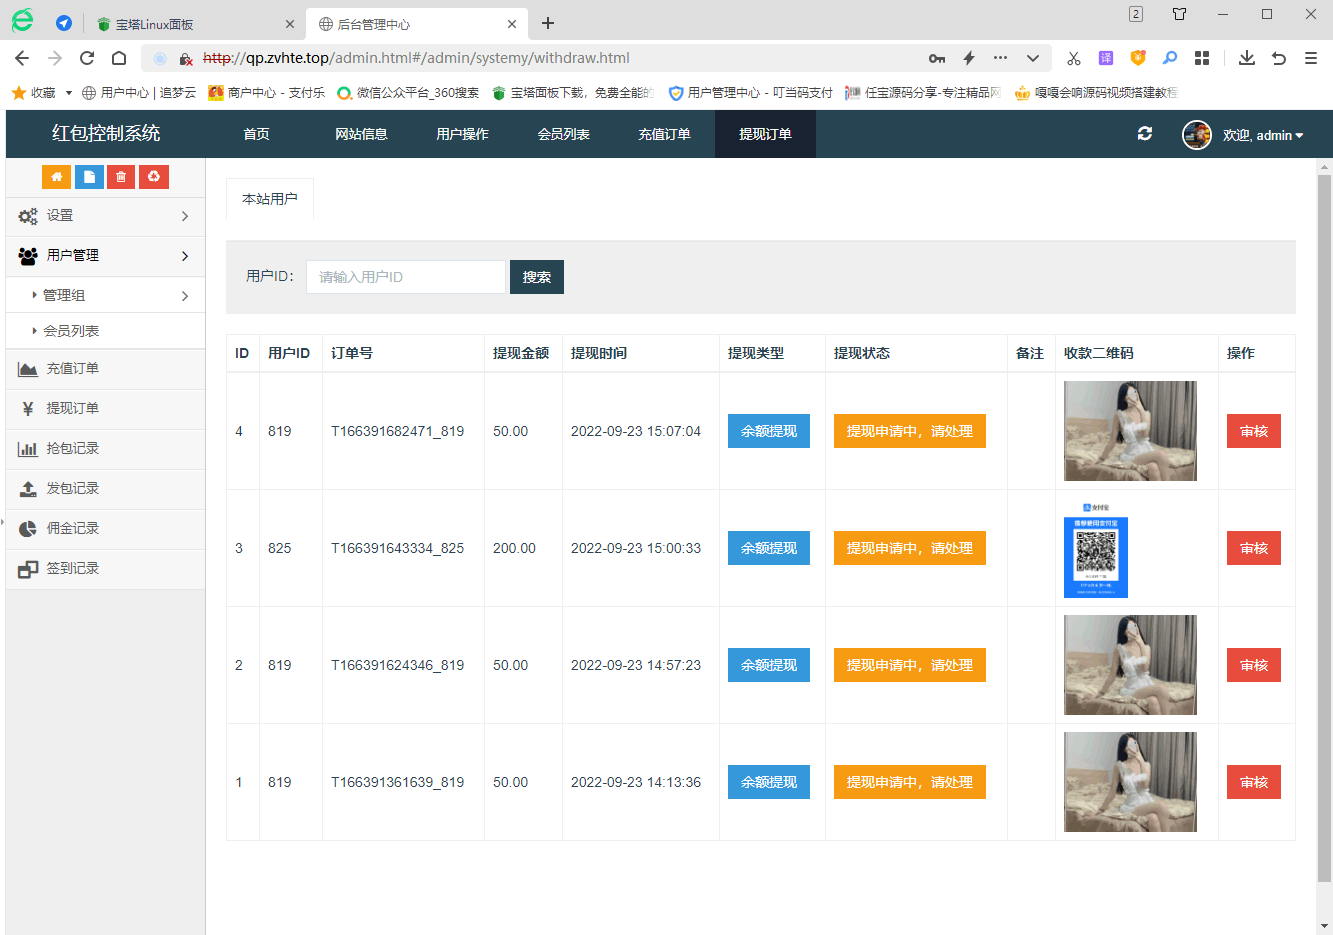The height and width of the screenshot is (935, 1333).
Task: Click the browser reload page icon
Action: click(x=87, y=58)
